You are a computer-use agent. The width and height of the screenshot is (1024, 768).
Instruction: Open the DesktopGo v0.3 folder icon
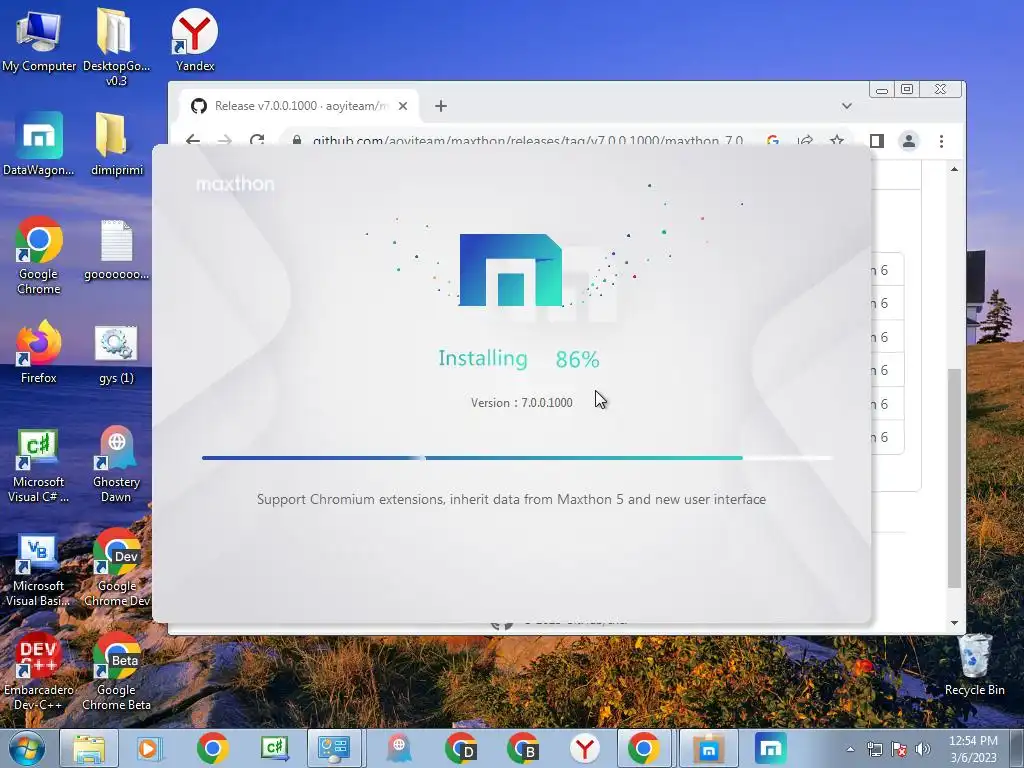pos(116,47)
